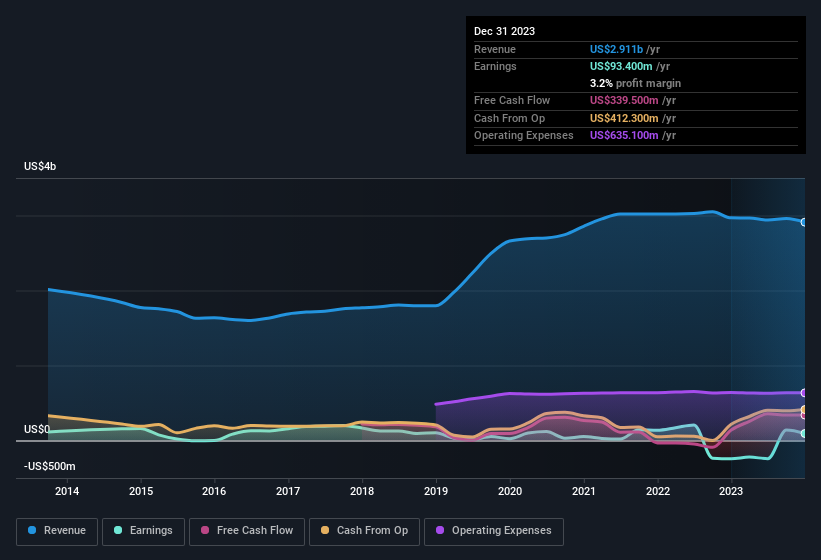
Task: Toggle the Free Cash Flow series in legend
Action: [248, 531]
